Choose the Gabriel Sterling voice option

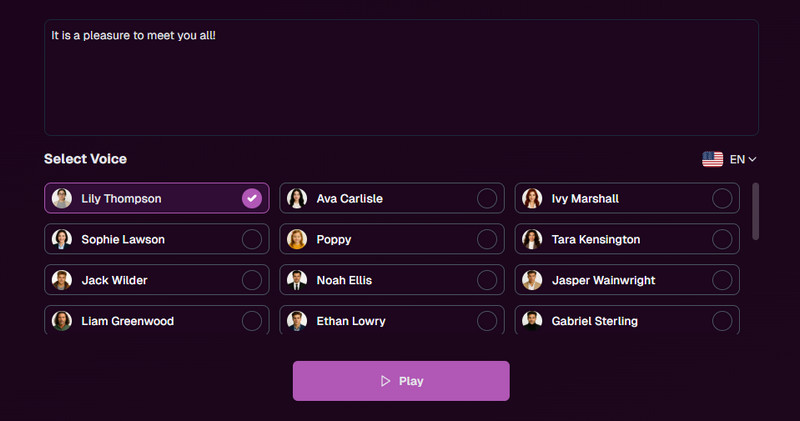click(x=626, y=321)
